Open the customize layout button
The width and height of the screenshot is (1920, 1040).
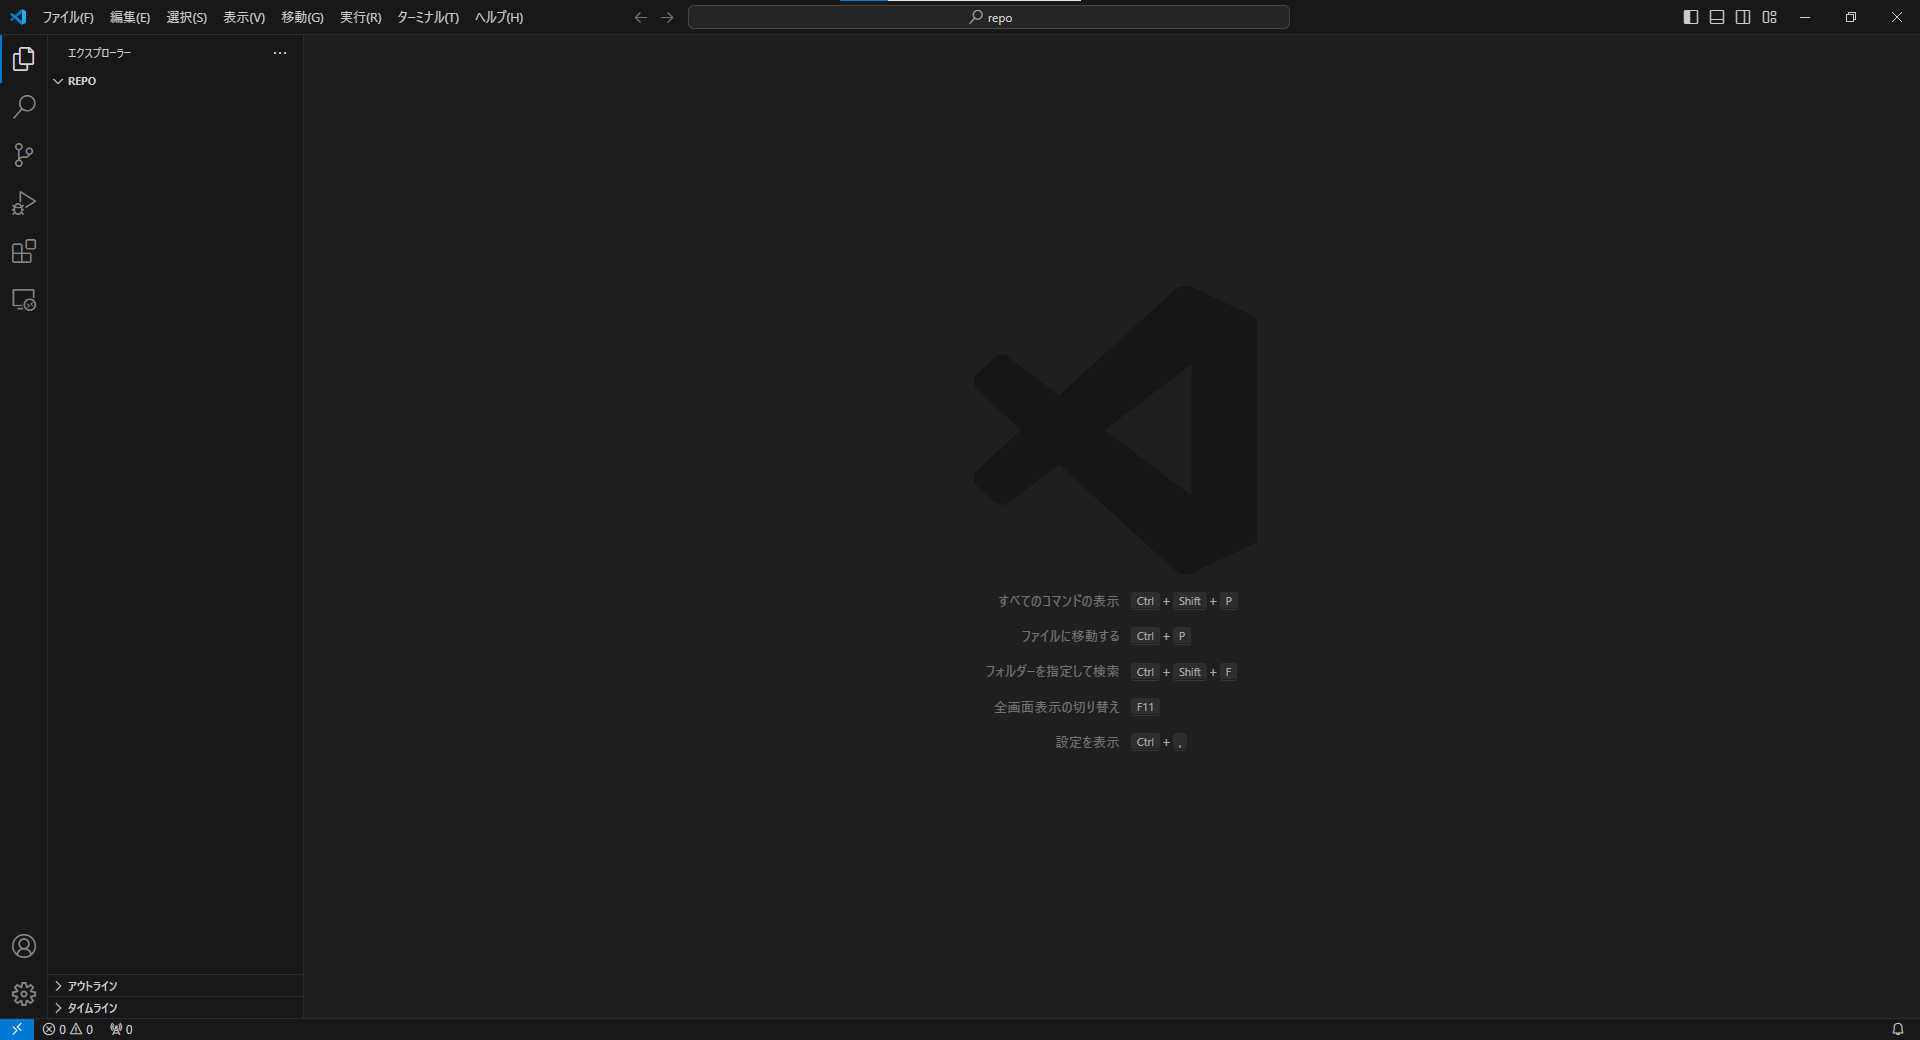(x=1770, y=17)
